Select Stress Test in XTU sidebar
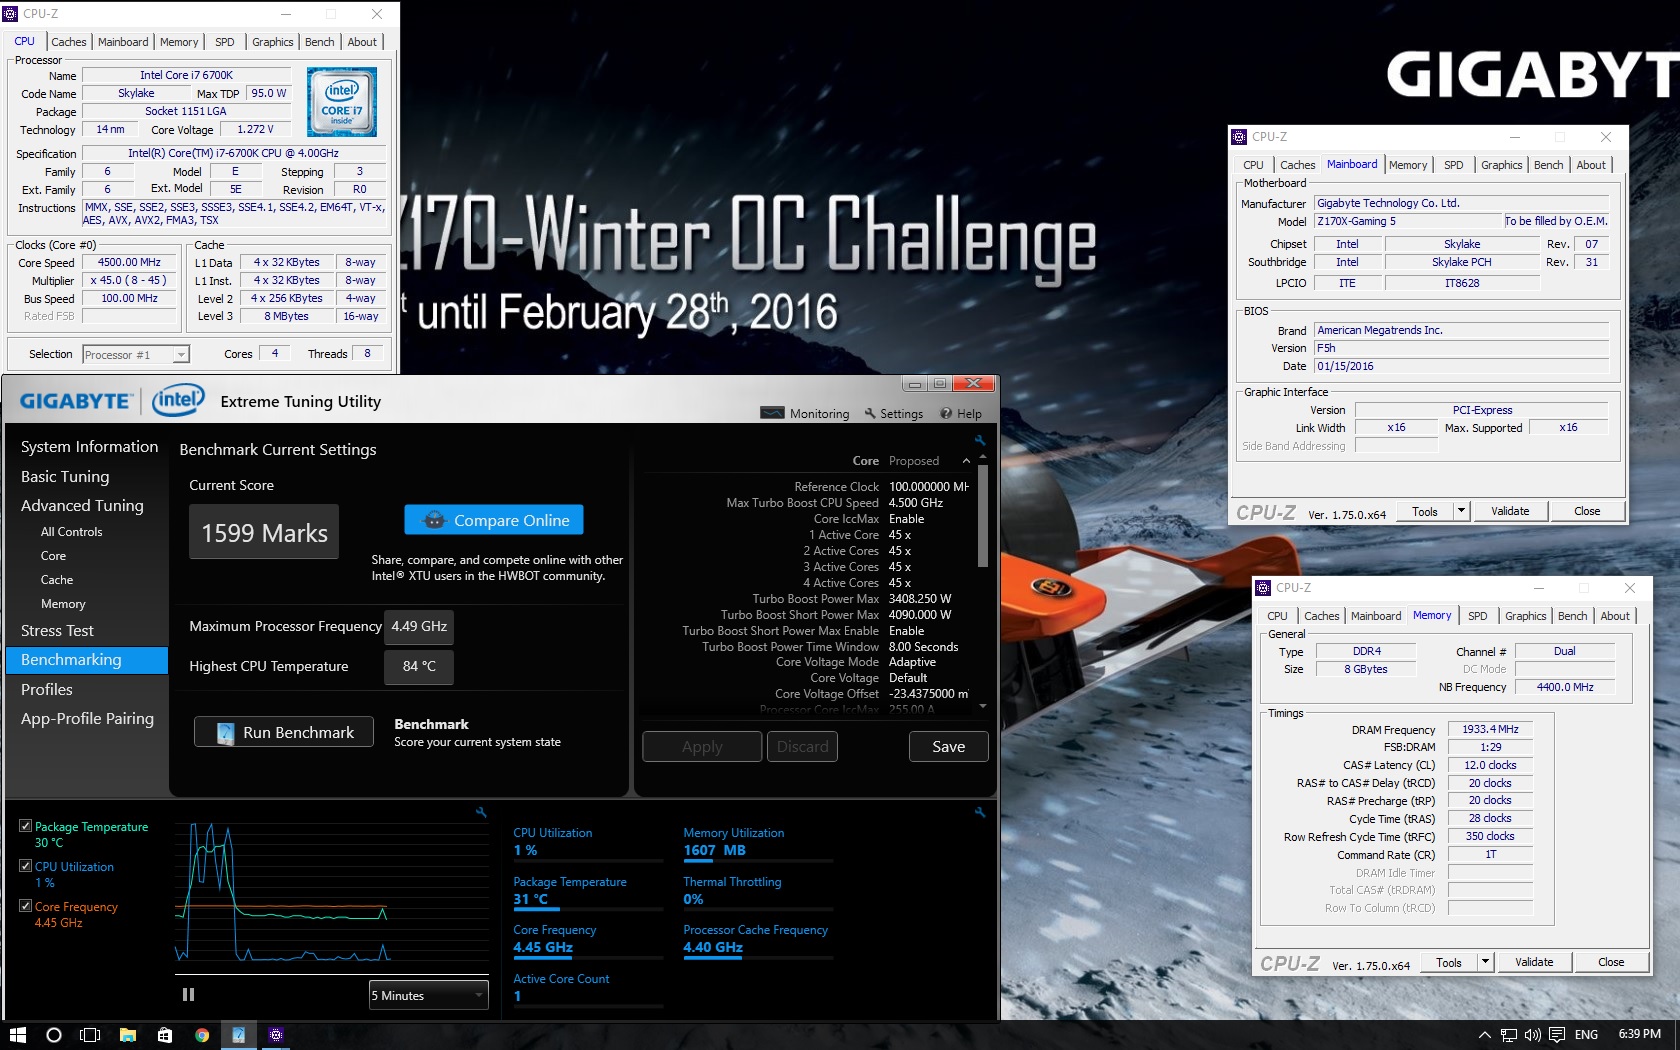This screenshot has height=1050, width=1680. pyautogui.click(x=57, y=630)
